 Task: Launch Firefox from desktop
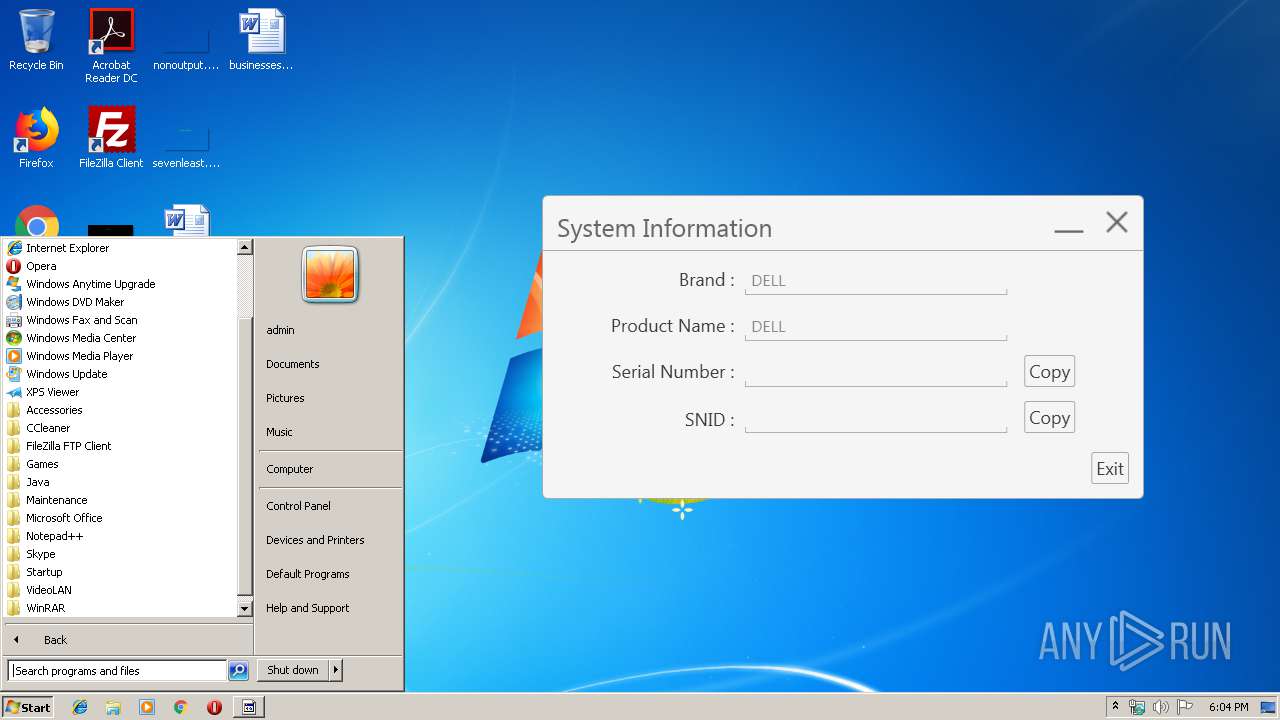(x=36, y=138)
